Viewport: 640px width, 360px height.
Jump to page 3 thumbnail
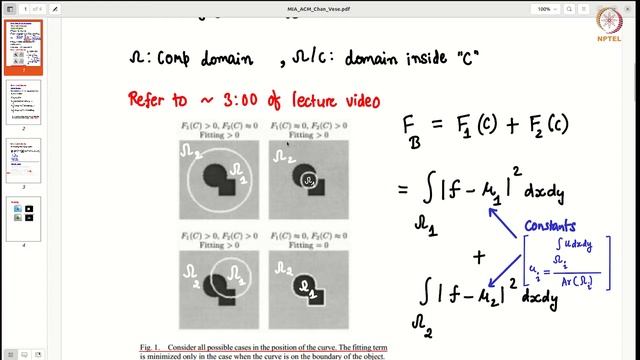(x=24, y=160)
